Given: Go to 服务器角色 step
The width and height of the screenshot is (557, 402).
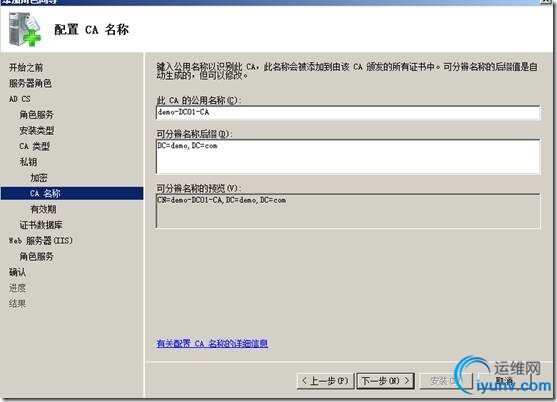Looking at the screenshot, I should coord(30,83).
